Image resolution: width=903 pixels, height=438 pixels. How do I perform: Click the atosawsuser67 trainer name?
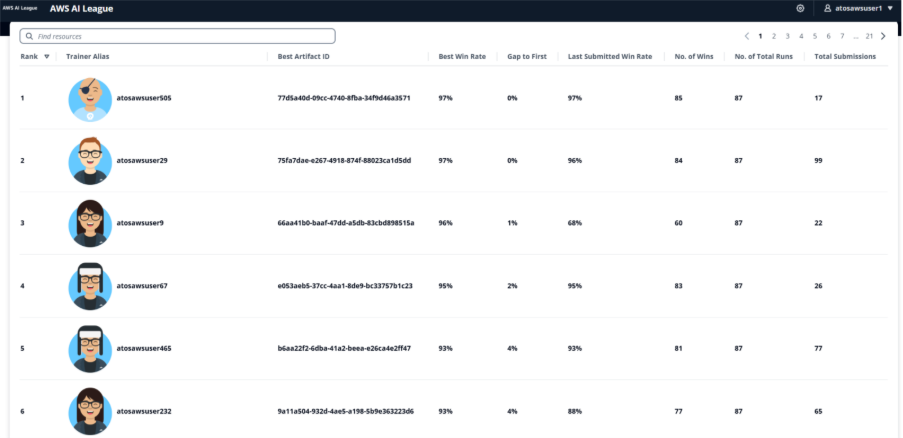[x=142, y=286]
